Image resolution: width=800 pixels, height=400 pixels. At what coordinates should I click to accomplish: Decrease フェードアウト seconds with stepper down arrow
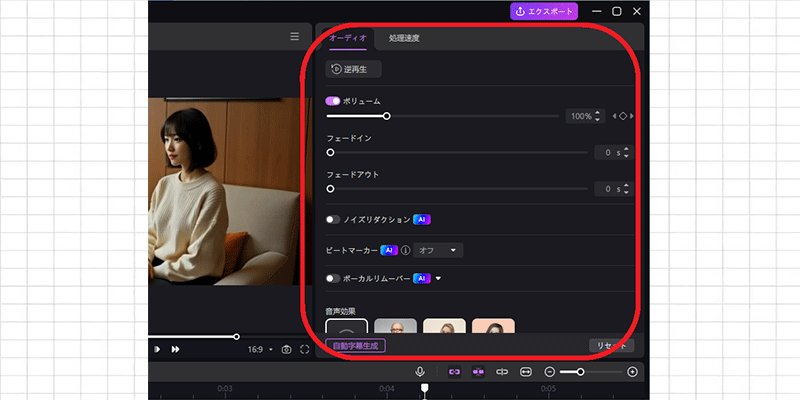click(627, 192)
